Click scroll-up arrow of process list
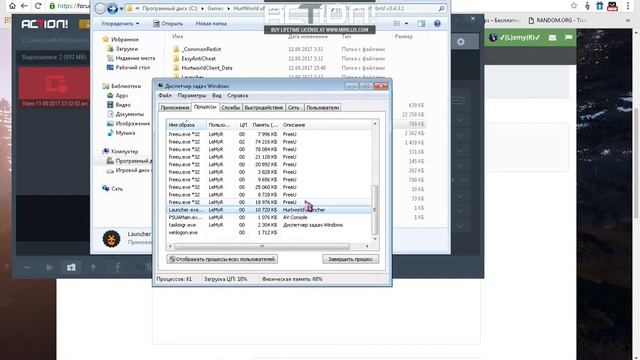The width and height of the screenshot is (640, 360). pos(375,124)
